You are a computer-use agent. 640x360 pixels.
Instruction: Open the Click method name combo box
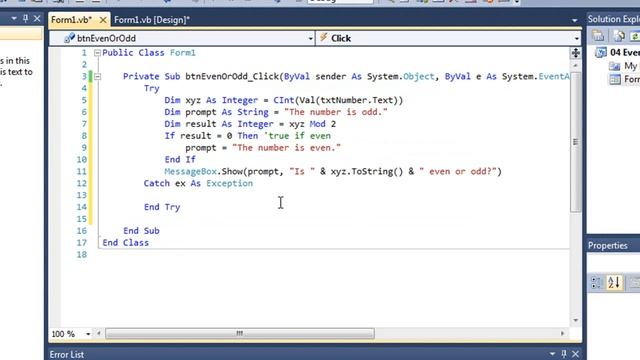(x=448, y=38)
